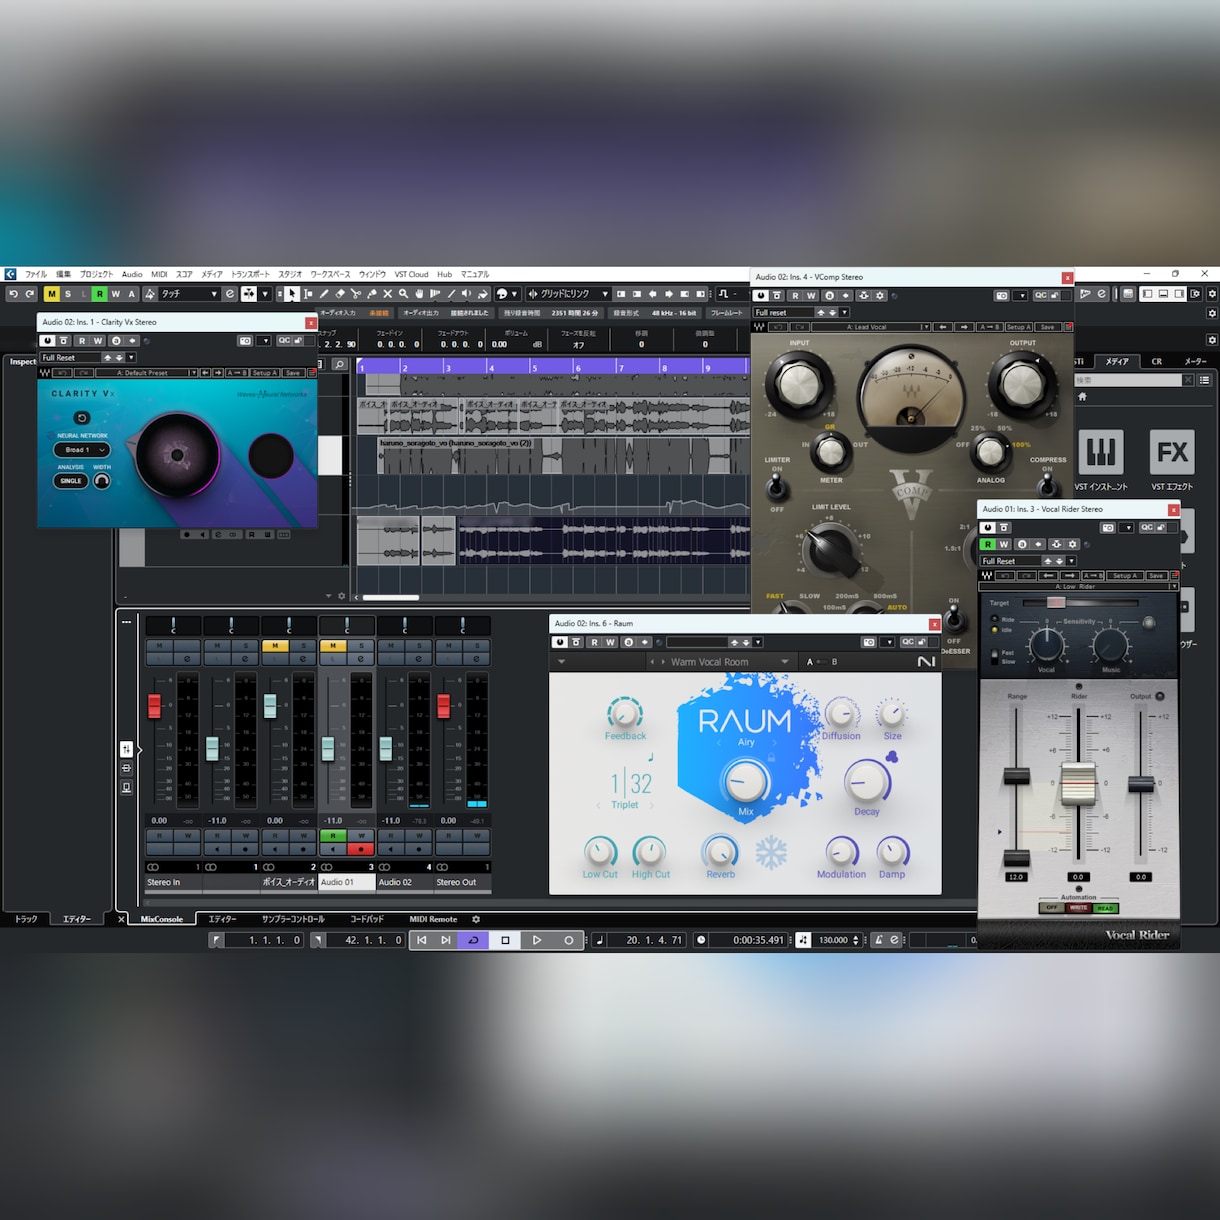The height and width of the screenshot is (1220, 1220).
Task: Toggle Read R button in Vocal Rider window
Action: 988,544
